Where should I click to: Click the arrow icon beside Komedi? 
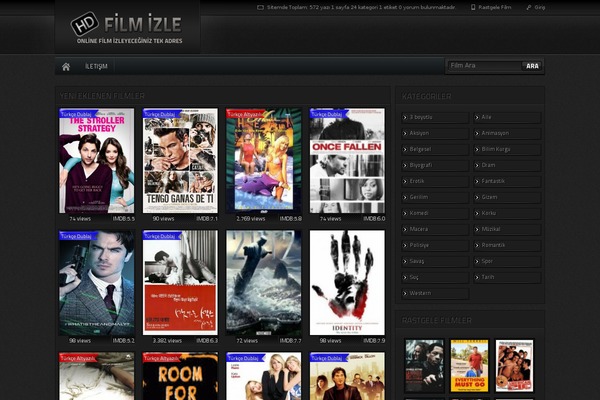point(405,214)
